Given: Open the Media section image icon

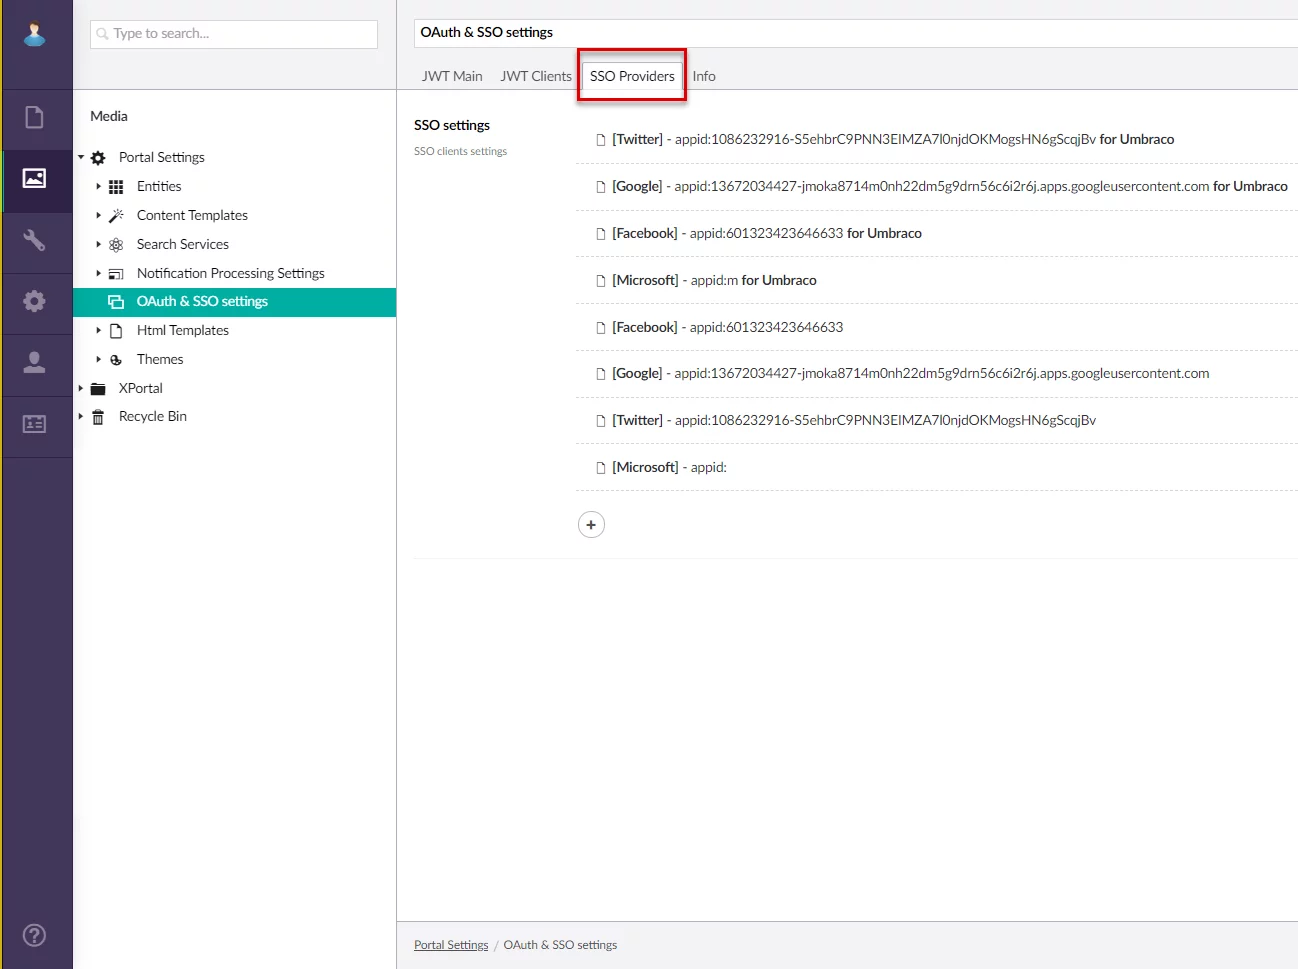Looking at the screenshot, I should coord(34,179).
